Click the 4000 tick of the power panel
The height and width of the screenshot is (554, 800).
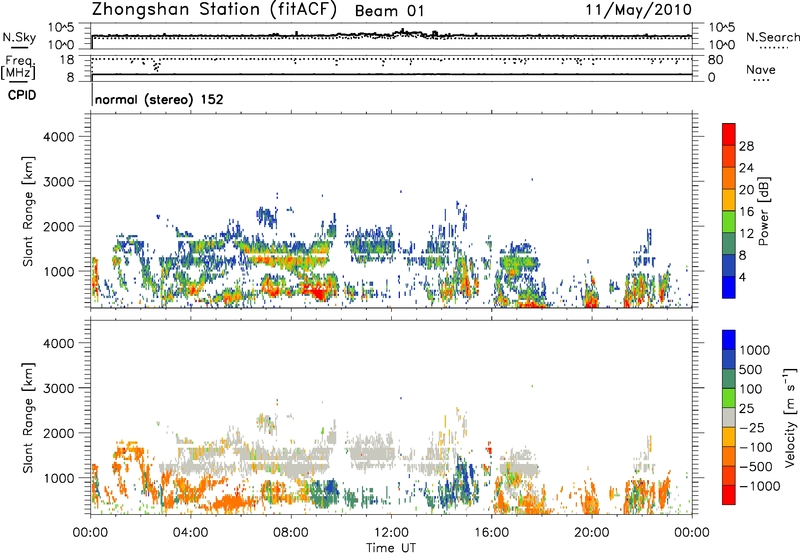point(59,137)
